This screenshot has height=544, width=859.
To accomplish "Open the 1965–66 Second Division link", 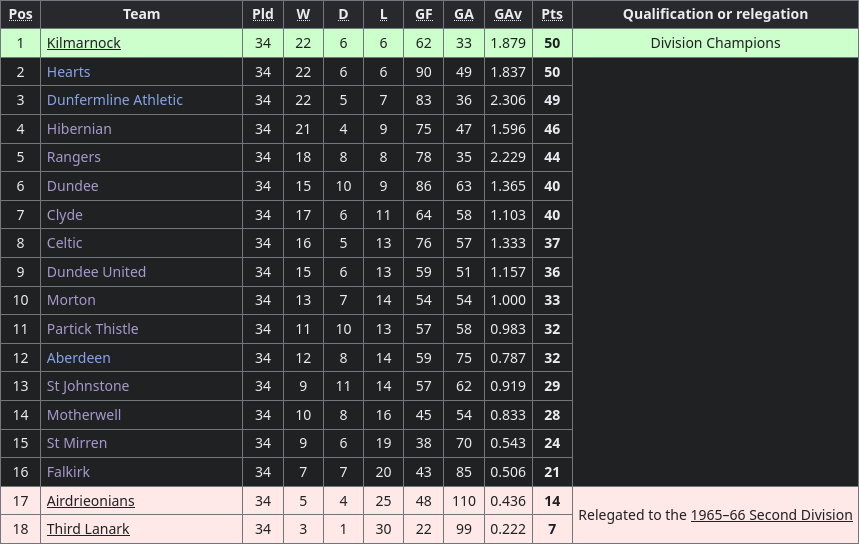I will click(x=771, y=515).
